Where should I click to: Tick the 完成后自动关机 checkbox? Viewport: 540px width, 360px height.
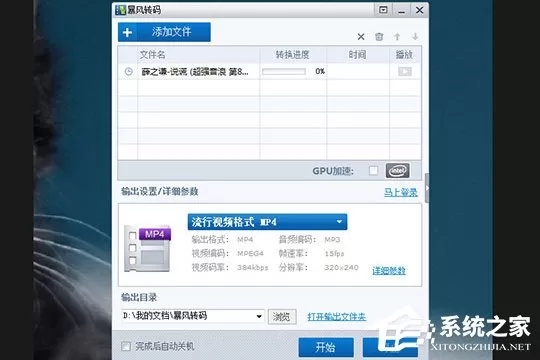[x=126, y=346]
